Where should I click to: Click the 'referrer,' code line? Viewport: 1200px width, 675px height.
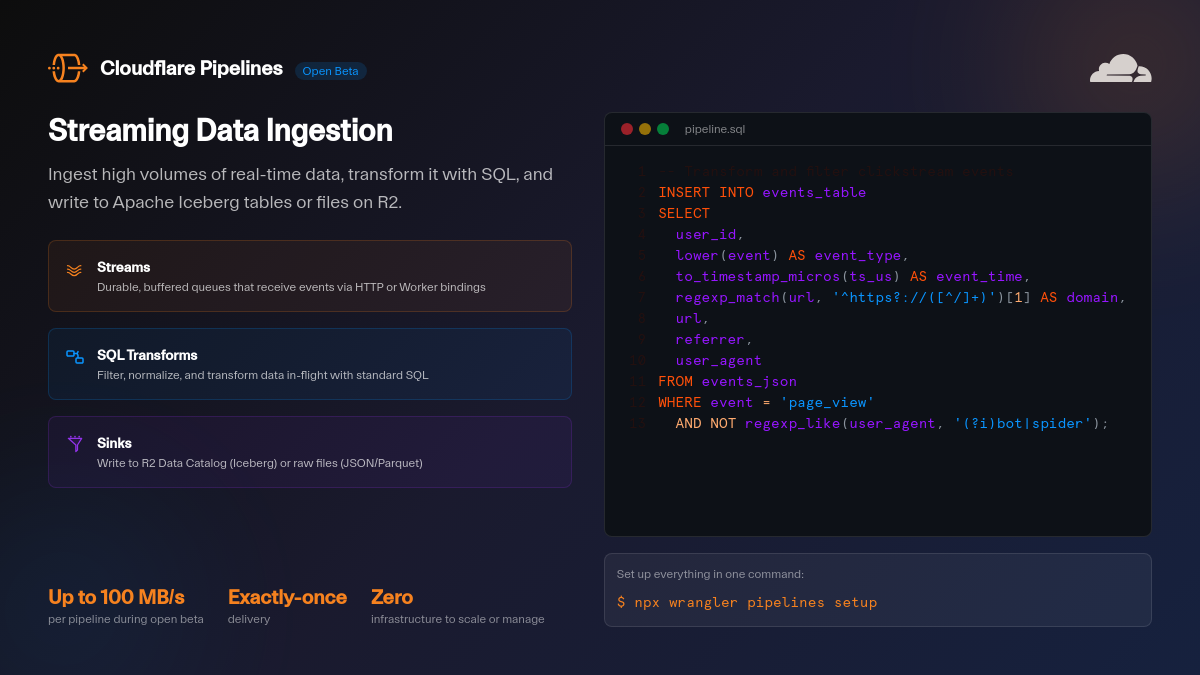714,339
